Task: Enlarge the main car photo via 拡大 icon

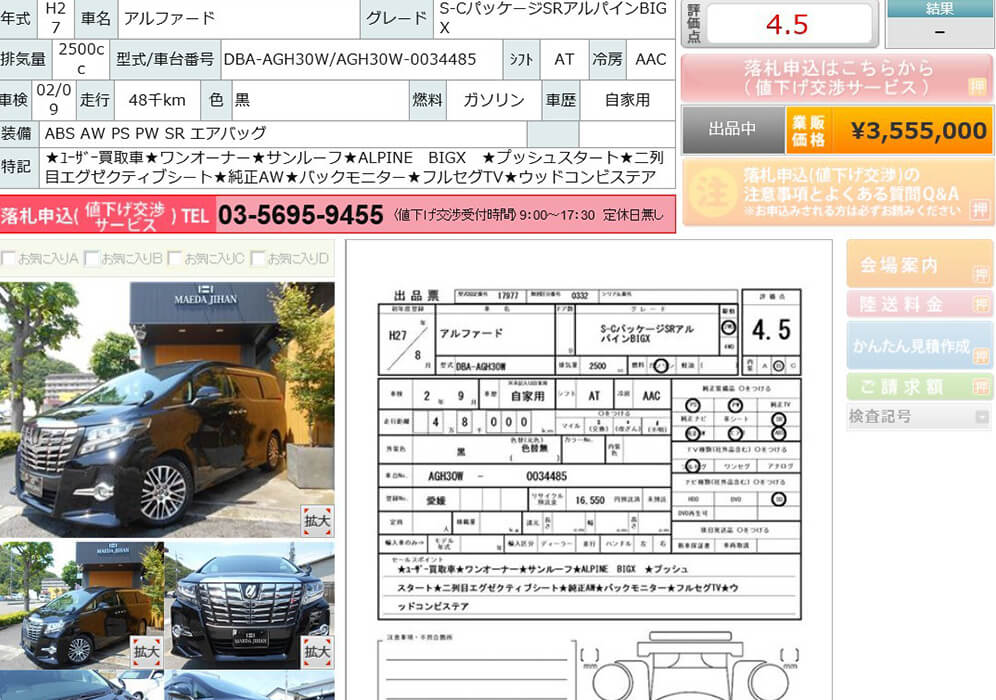Action: click(x=317, y=522)
